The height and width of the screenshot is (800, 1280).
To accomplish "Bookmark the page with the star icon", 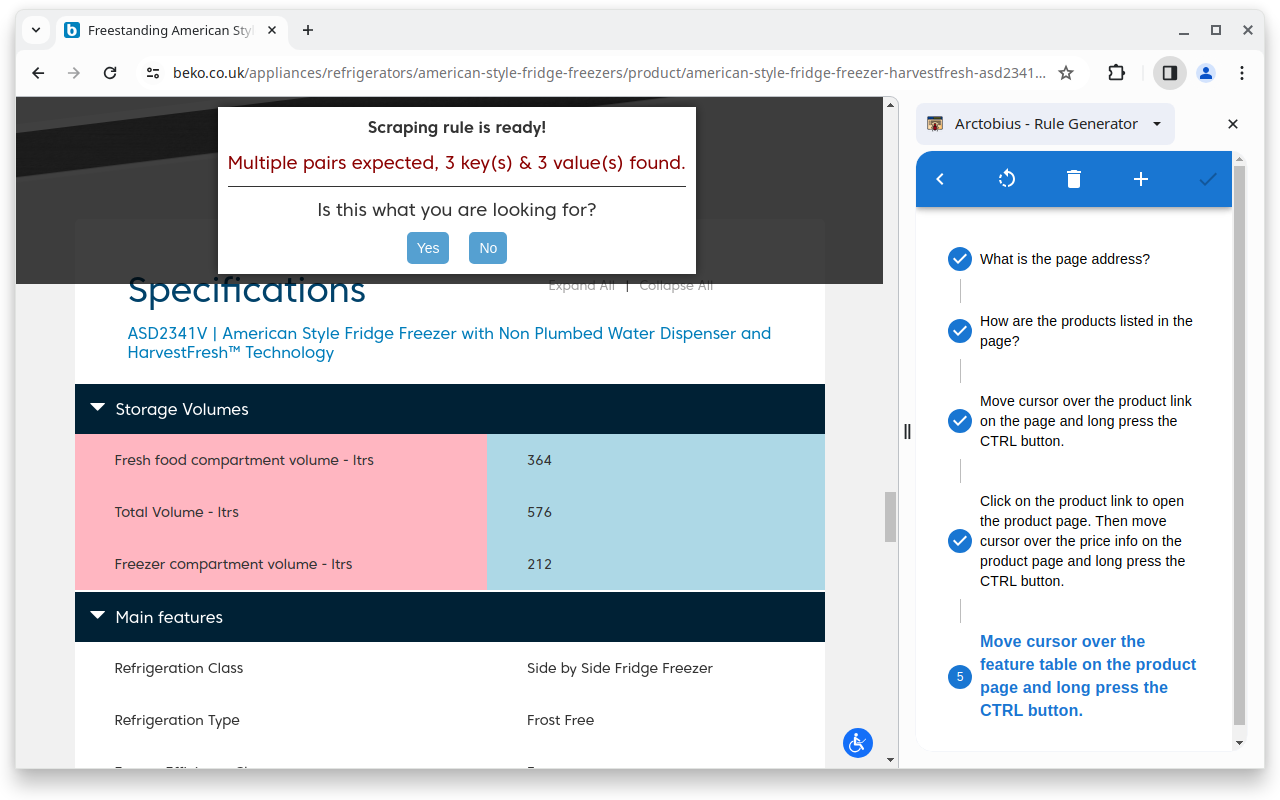I will [x=1066, y=72].
